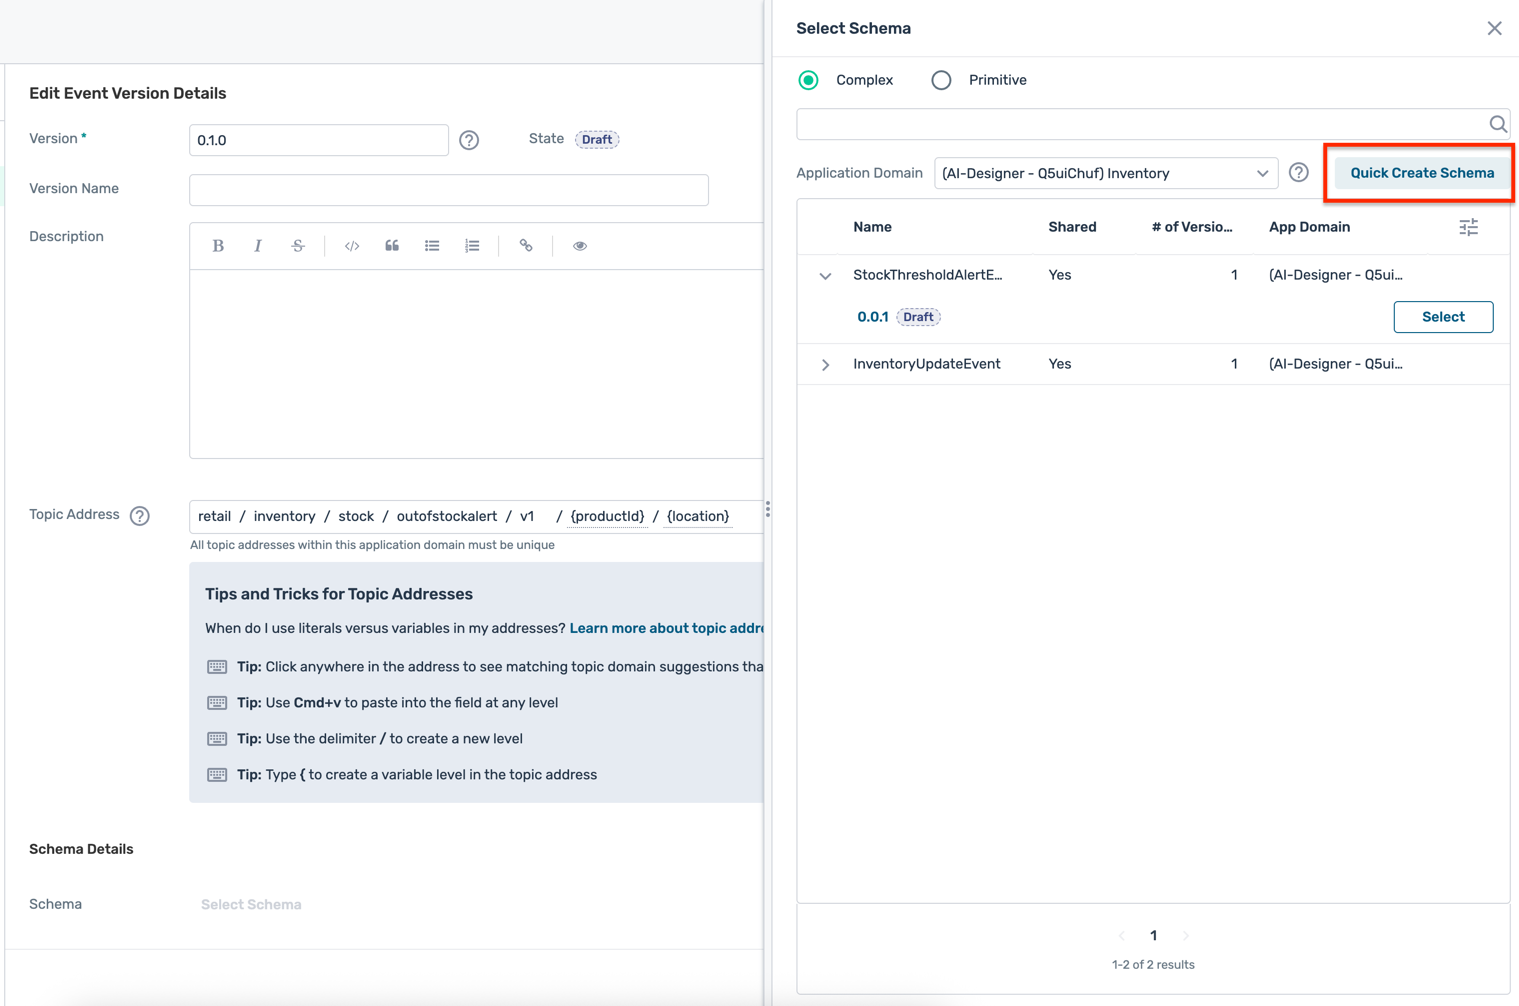The height and width of the screenshot is (1006, 1519).
Task: Apply strikethrough formatting to description text
Action: pyautogui.click(x=298, y=245)
